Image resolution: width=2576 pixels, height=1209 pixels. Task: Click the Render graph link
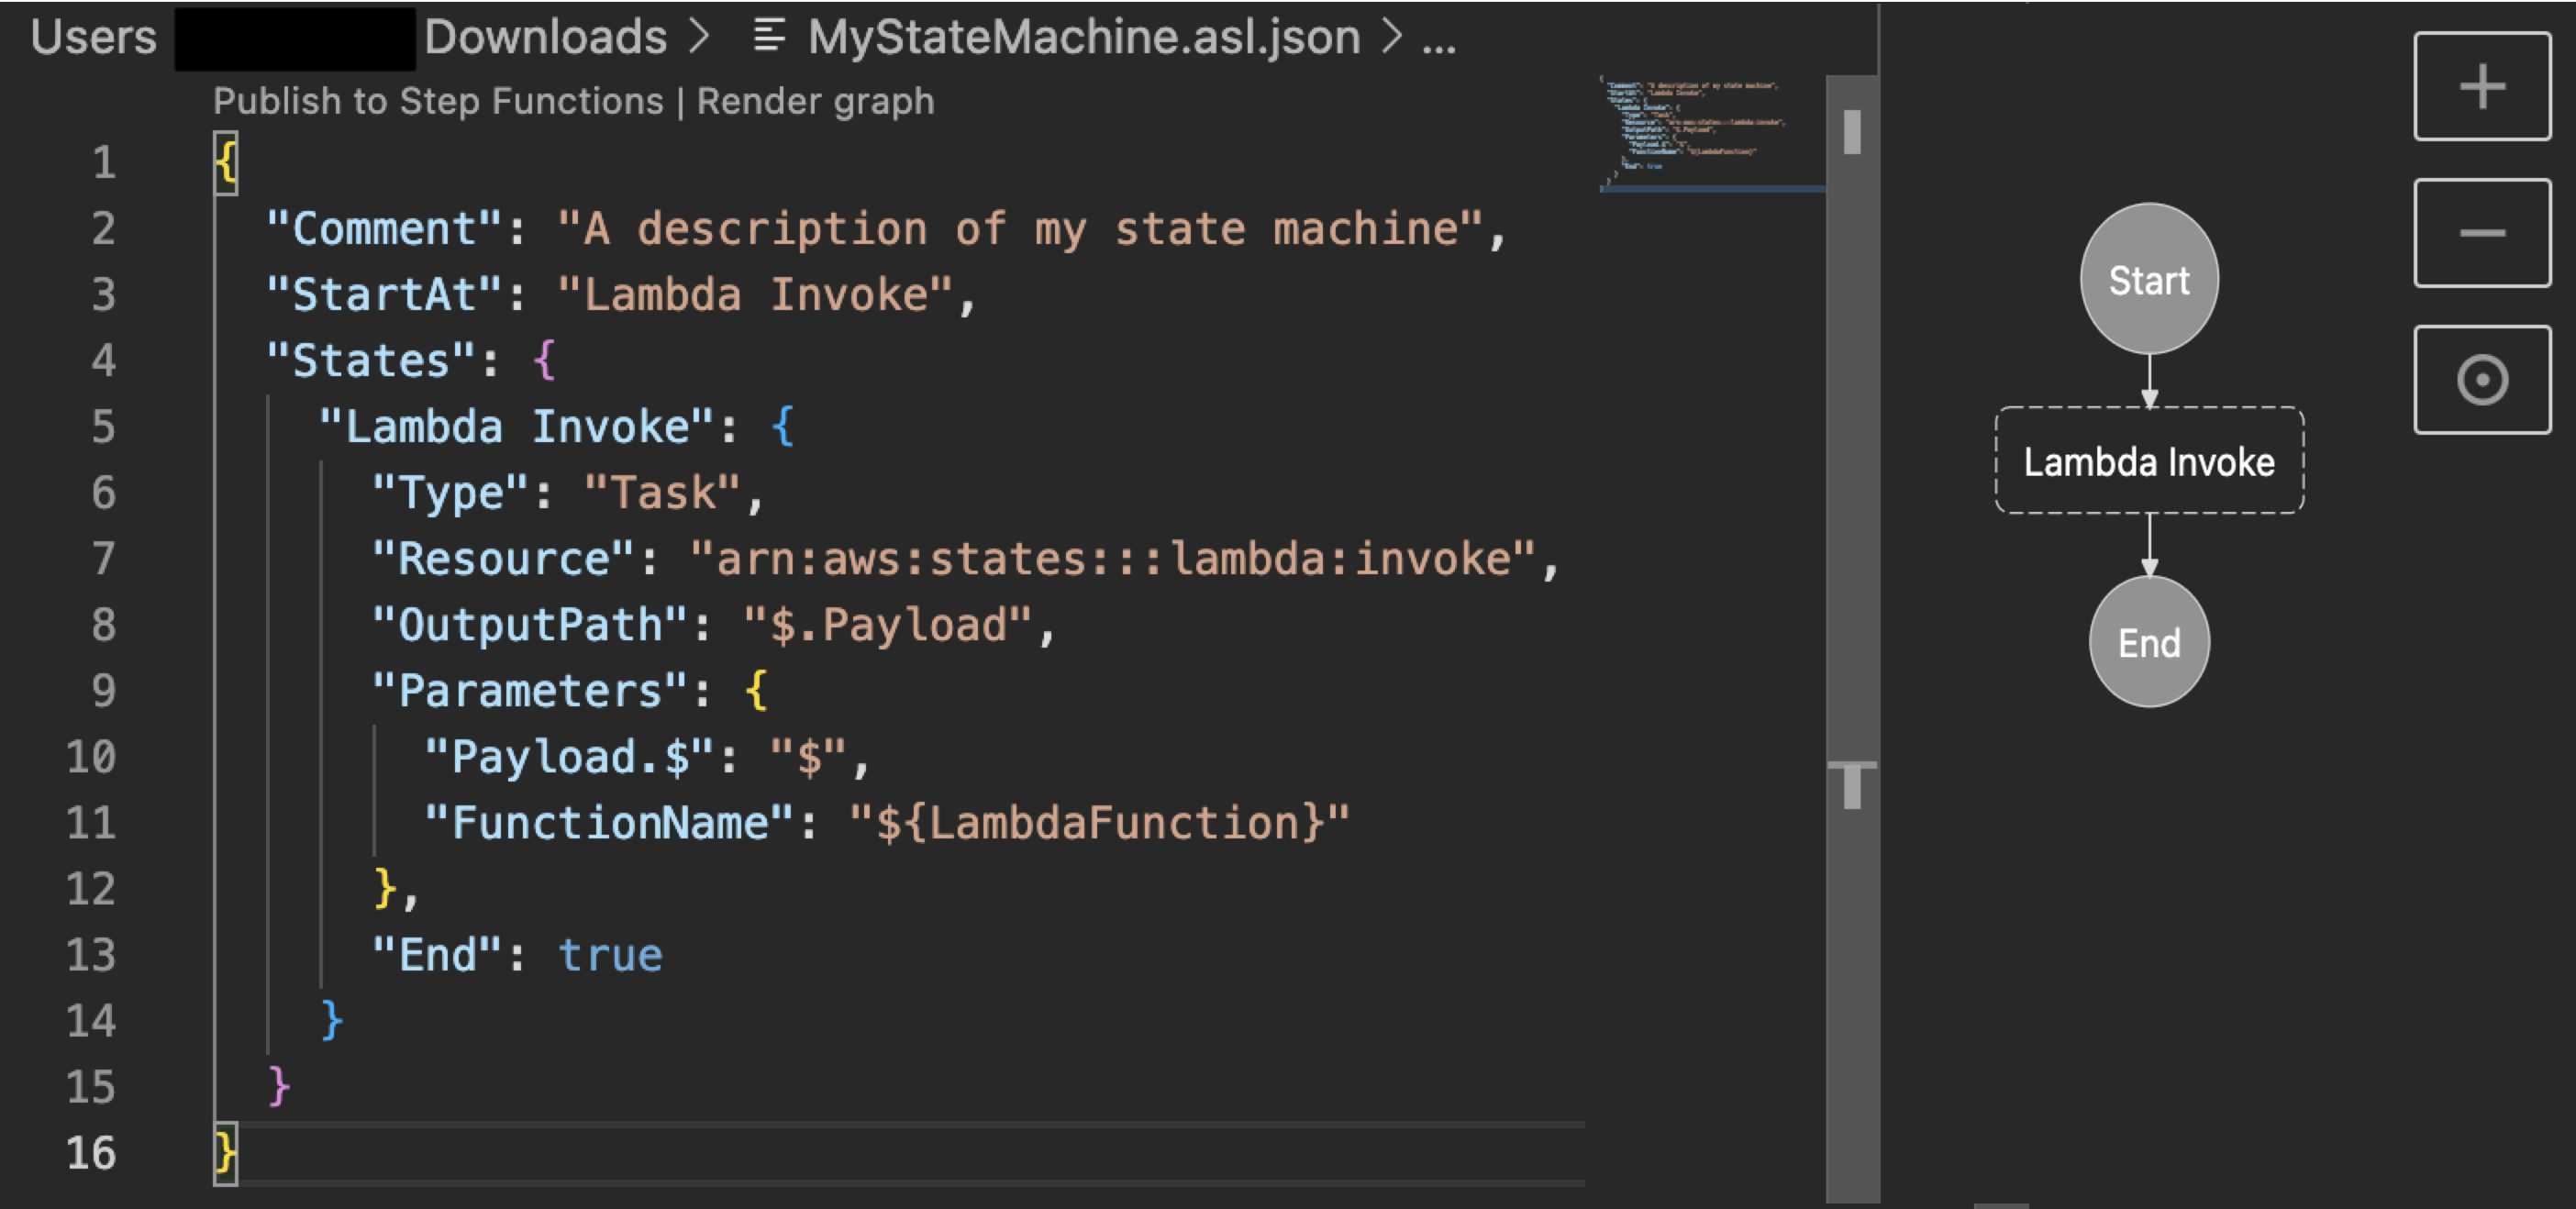tap(815, 100)
